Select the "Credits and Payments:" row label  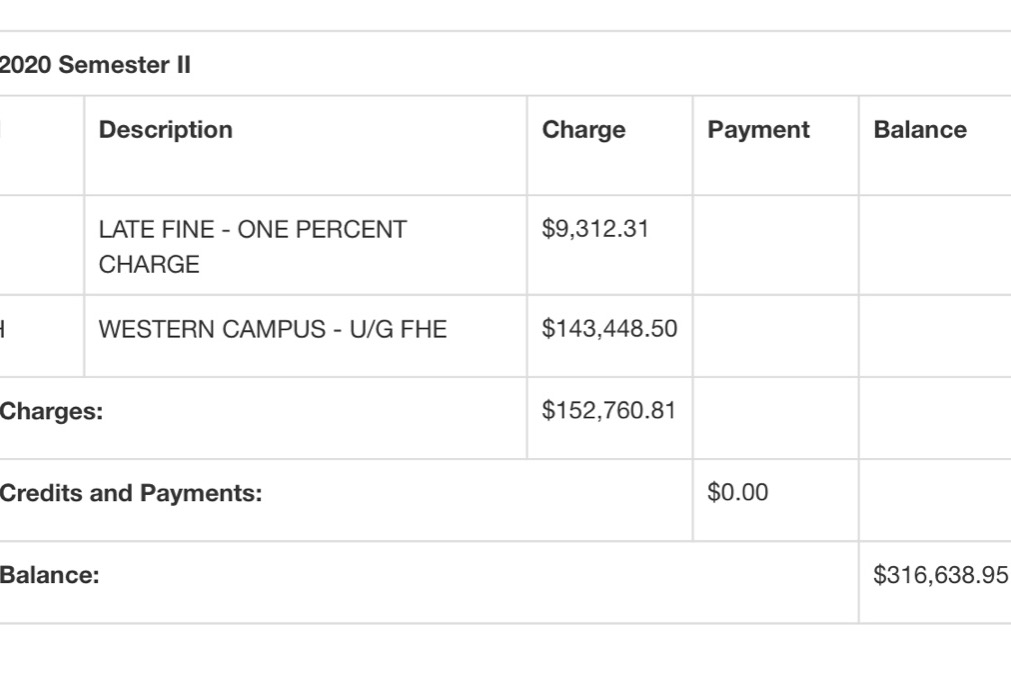[131, 493]
